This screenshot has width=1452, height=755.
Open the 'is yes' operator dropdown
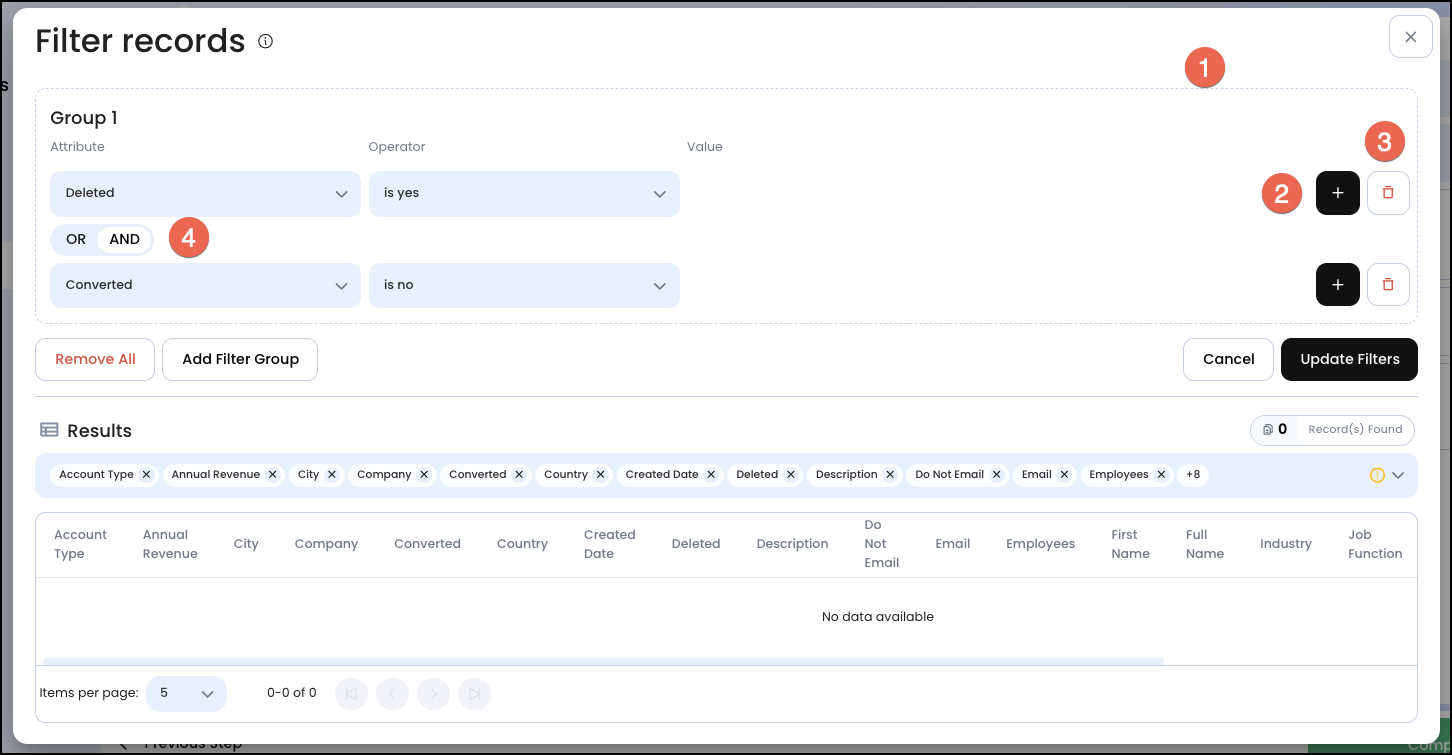coord(524,193)
